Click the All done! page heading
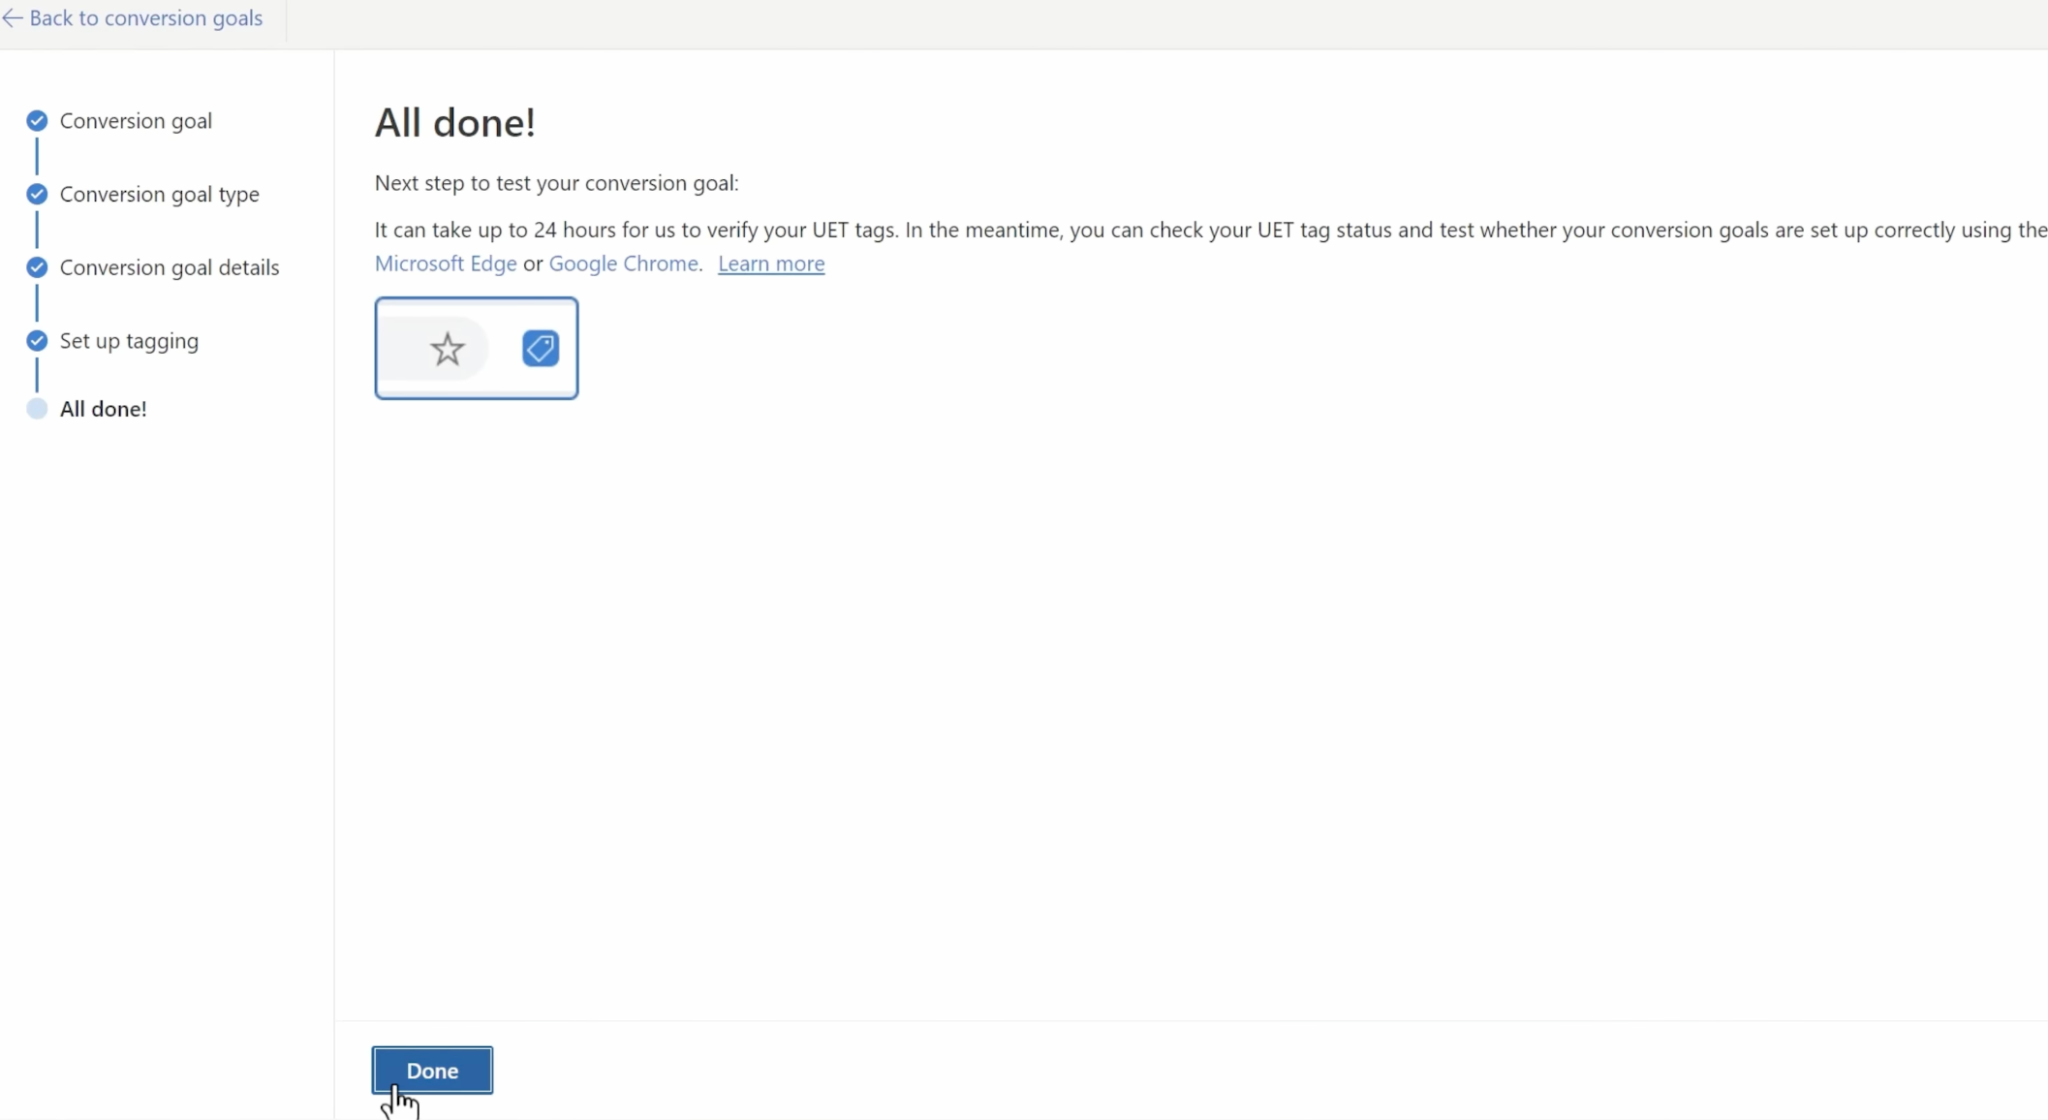Screen dimensions: 2048x1120 pyautogui.click(x=455, y=122)
